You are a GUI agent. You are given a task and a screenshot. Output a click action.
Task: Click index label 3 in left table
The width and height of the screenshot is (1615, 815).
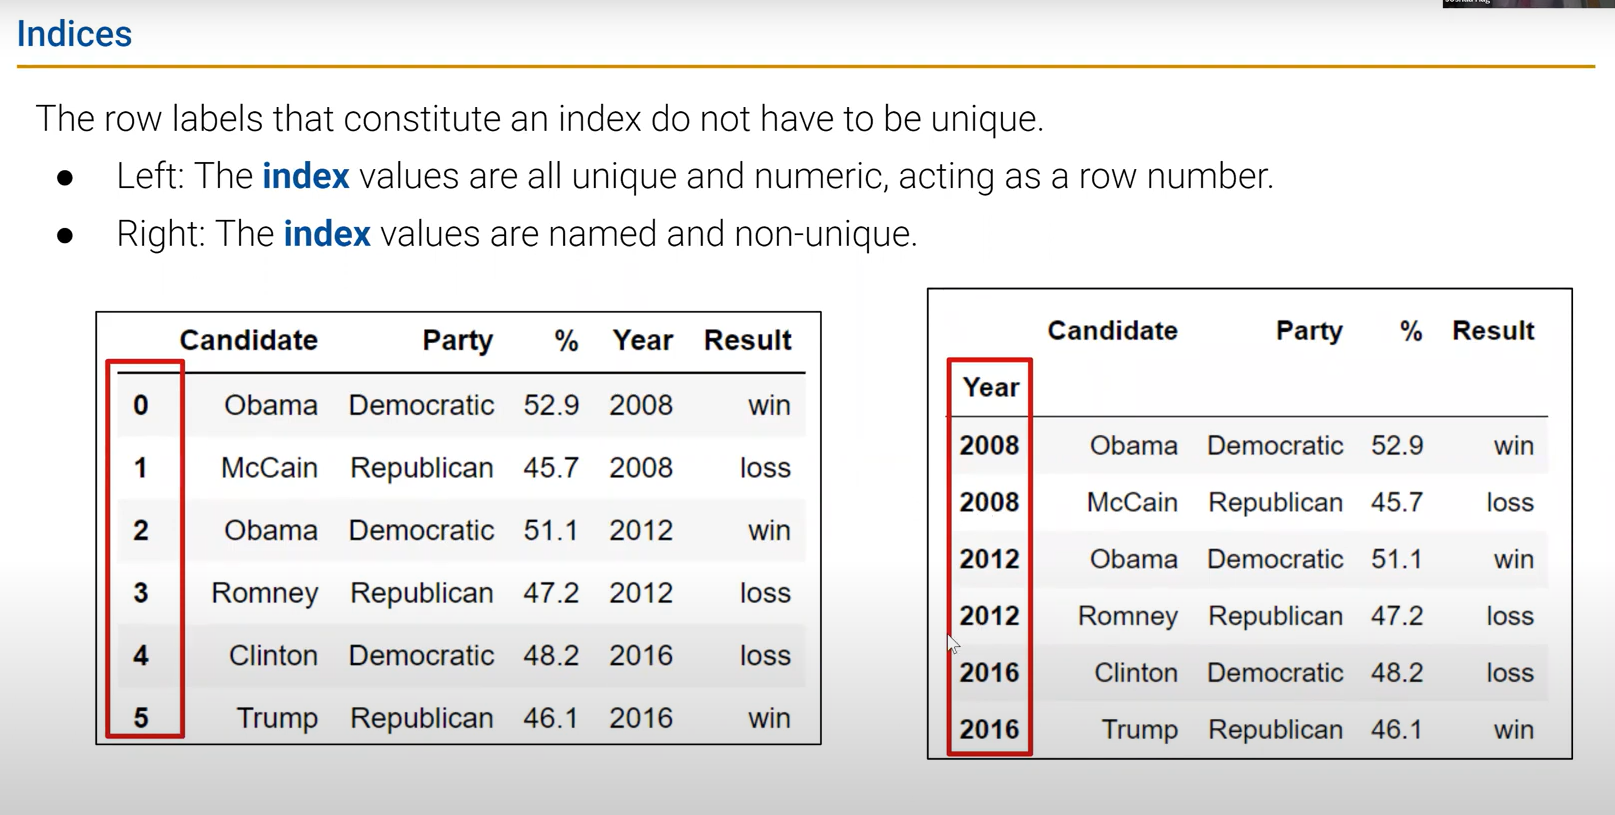click(x=141, y=593)
